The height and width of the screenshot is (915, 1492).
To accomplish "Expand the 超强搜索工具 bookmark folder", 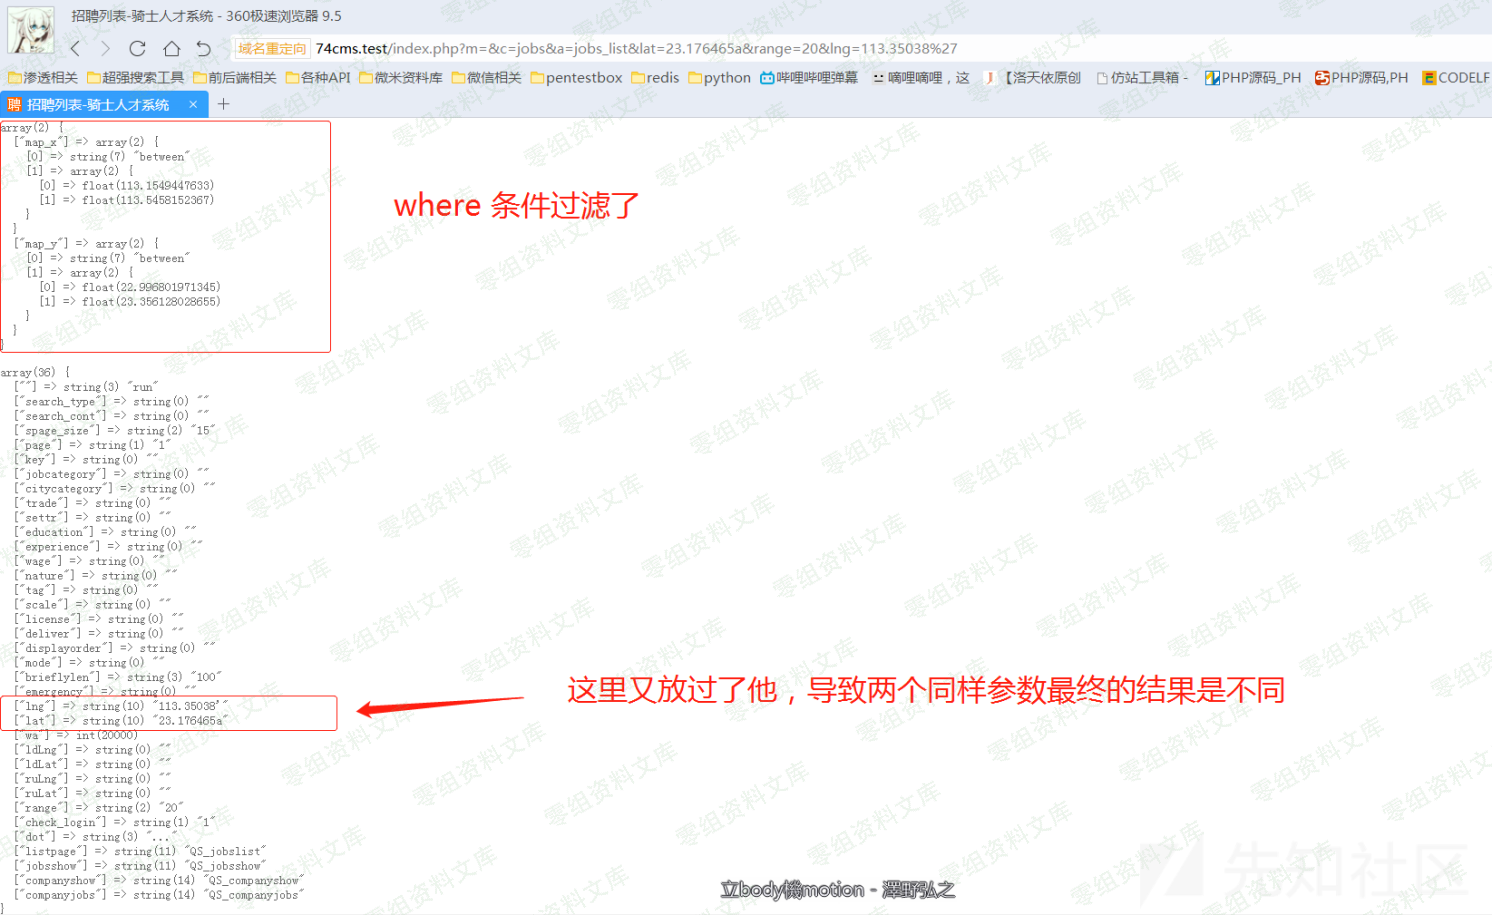I will (x=136, y=77).
